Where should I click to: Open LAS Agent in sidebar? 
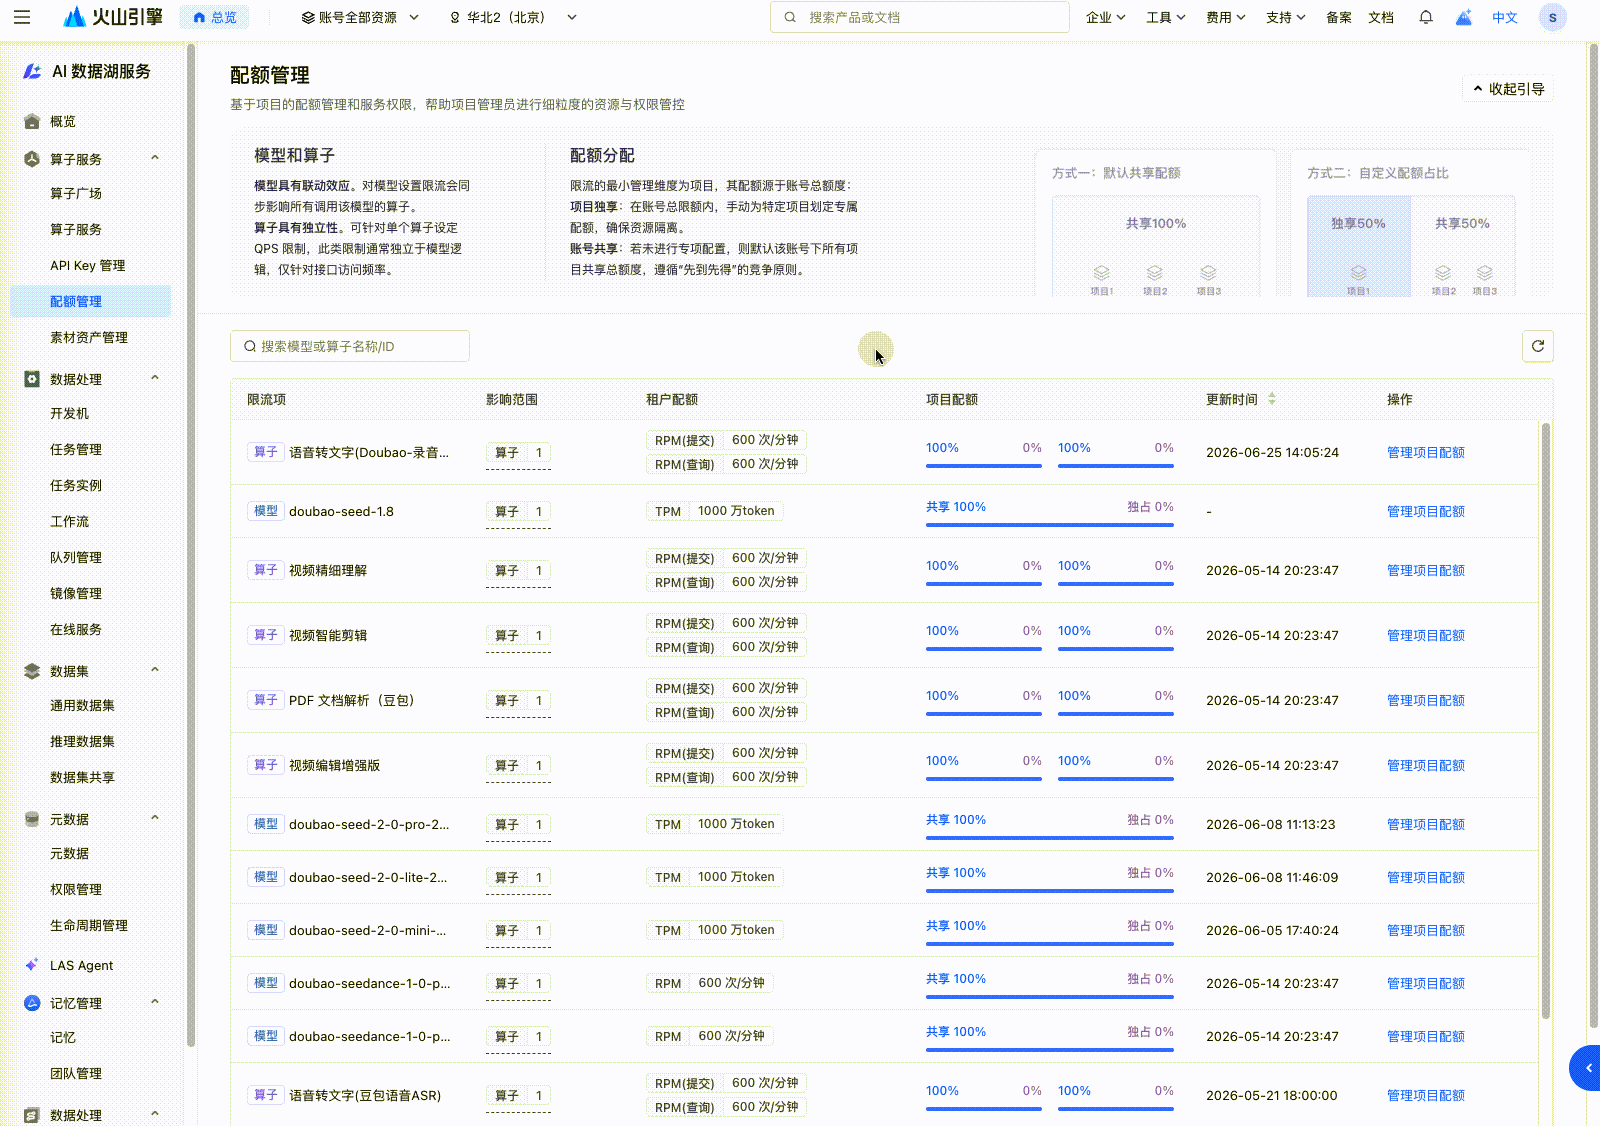coord(81,965)
